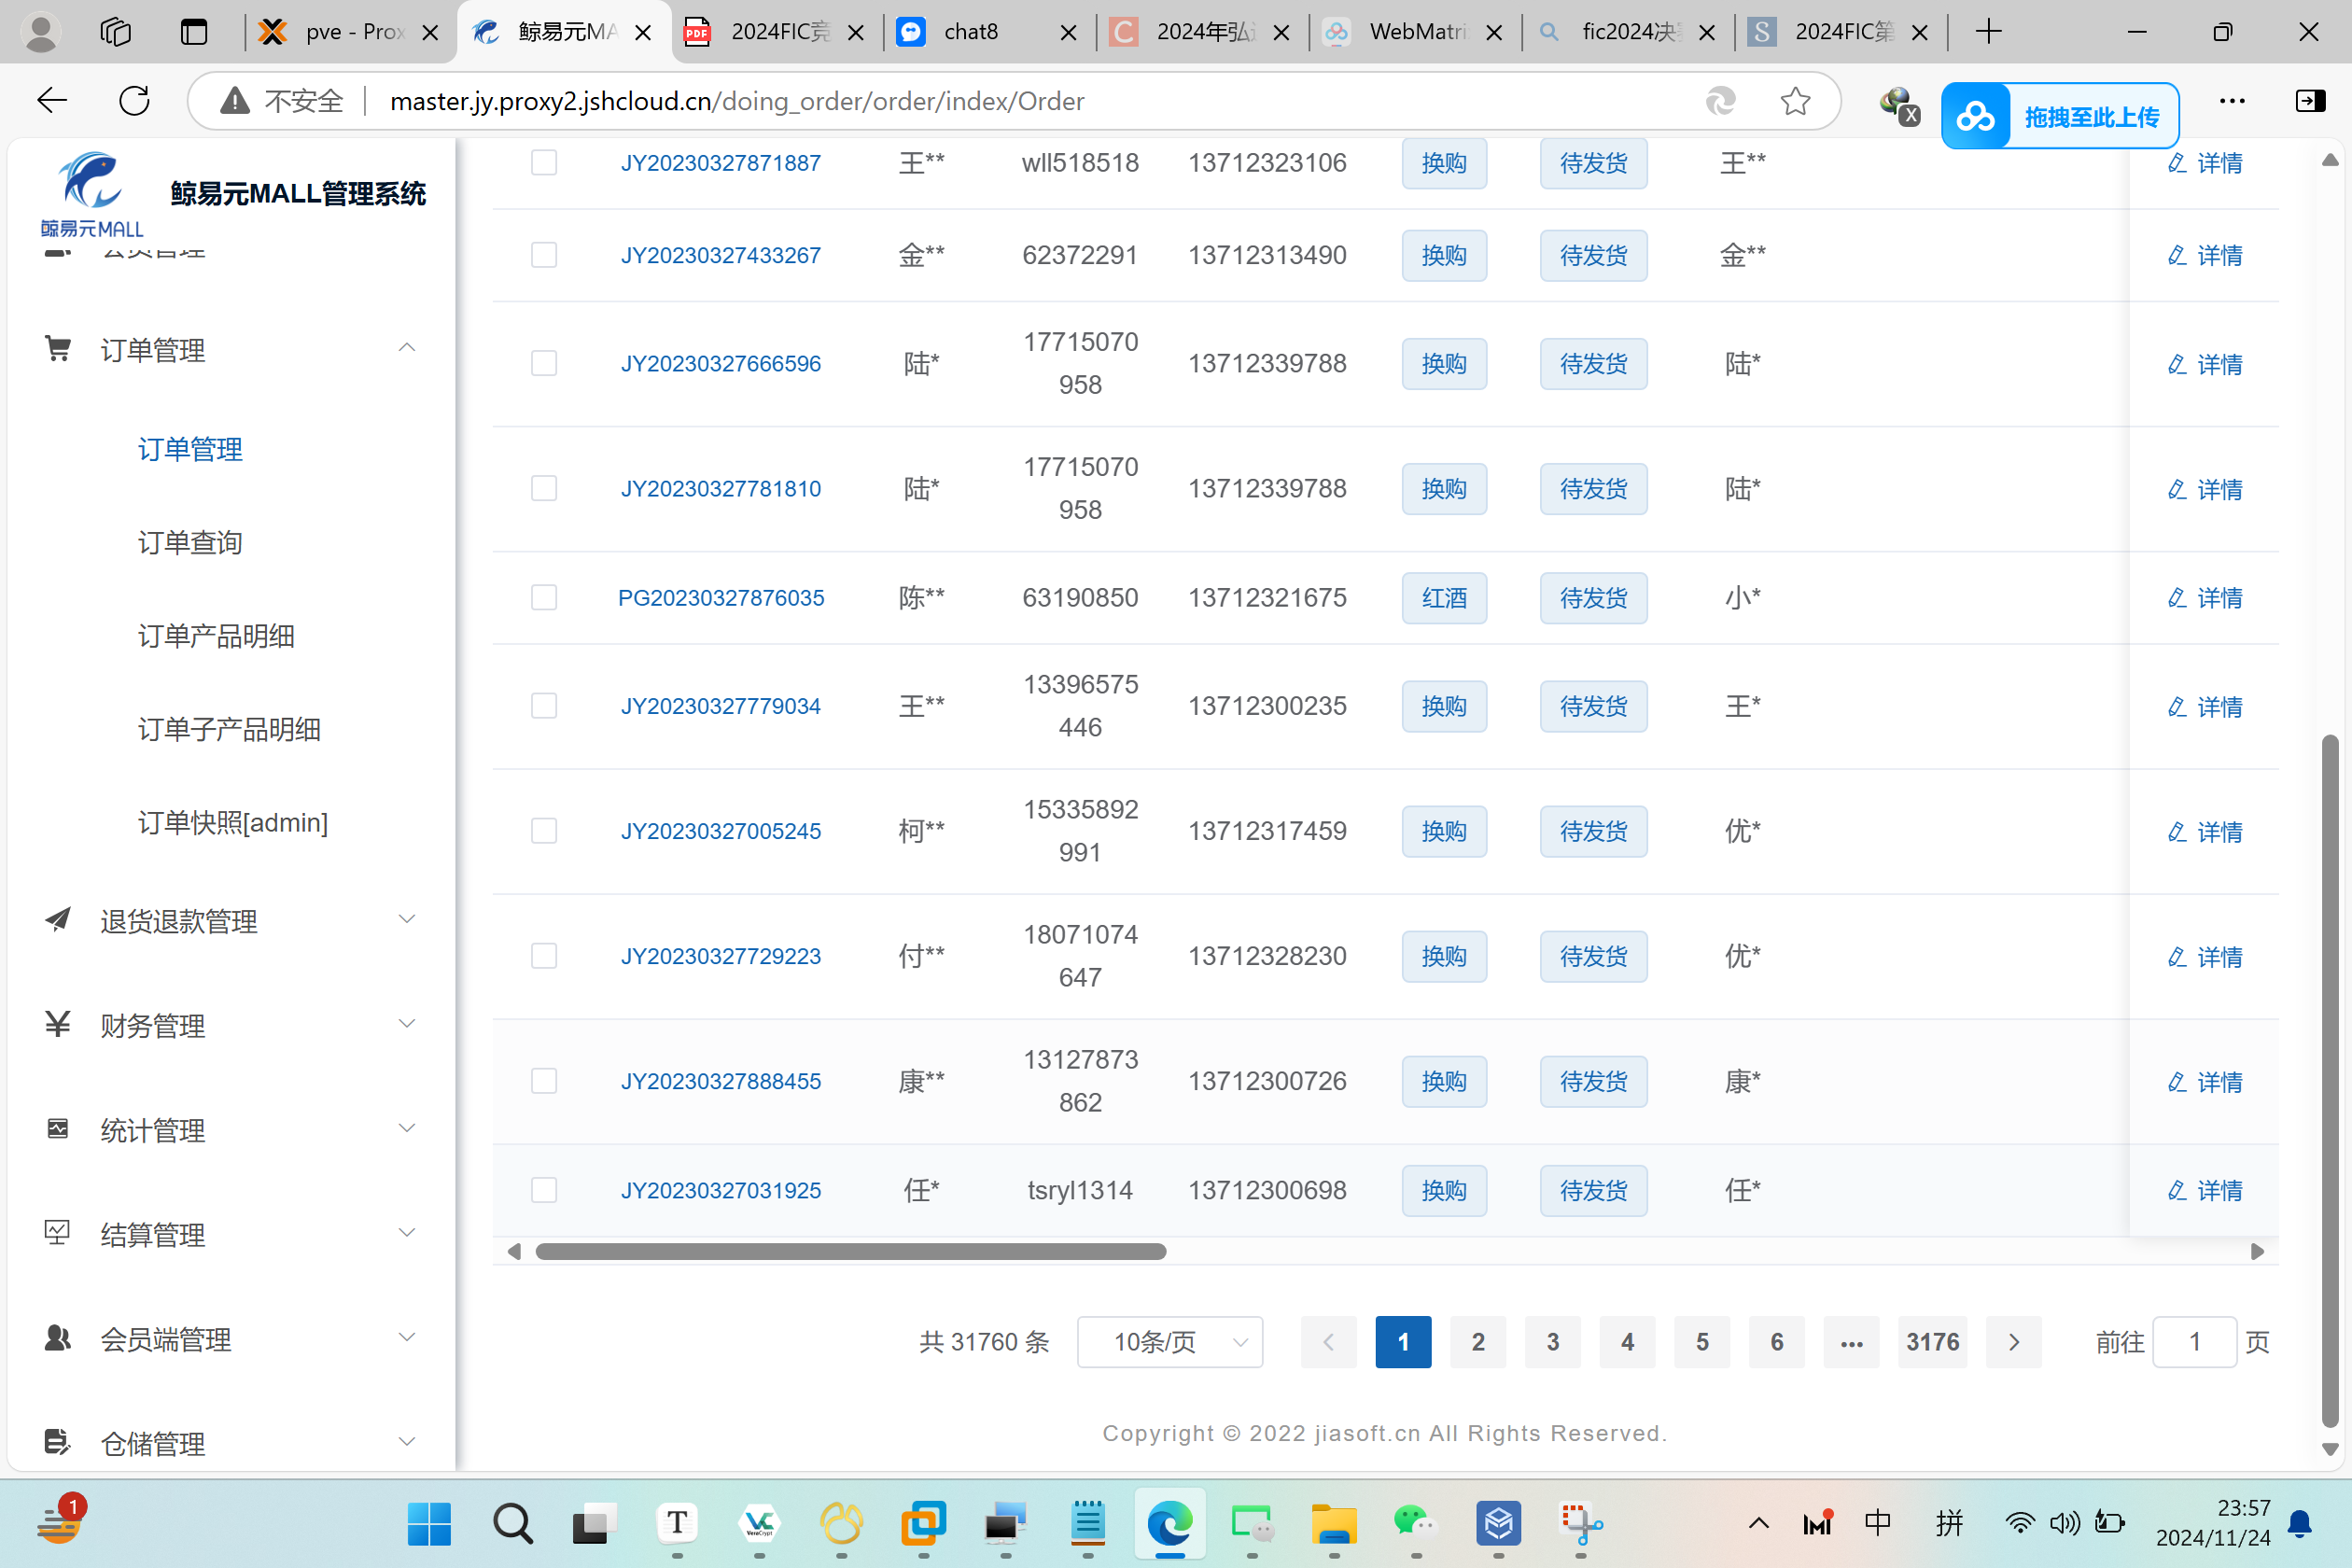
Task: Click next page arrow in pagination
Action: 2014,1342
